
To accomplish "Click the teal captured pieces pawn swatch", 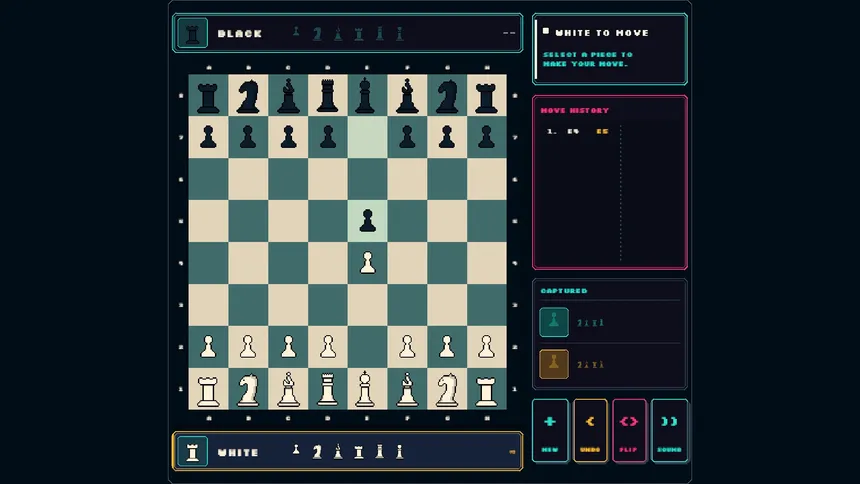I will pyautogui.click(x=554, y=322).
